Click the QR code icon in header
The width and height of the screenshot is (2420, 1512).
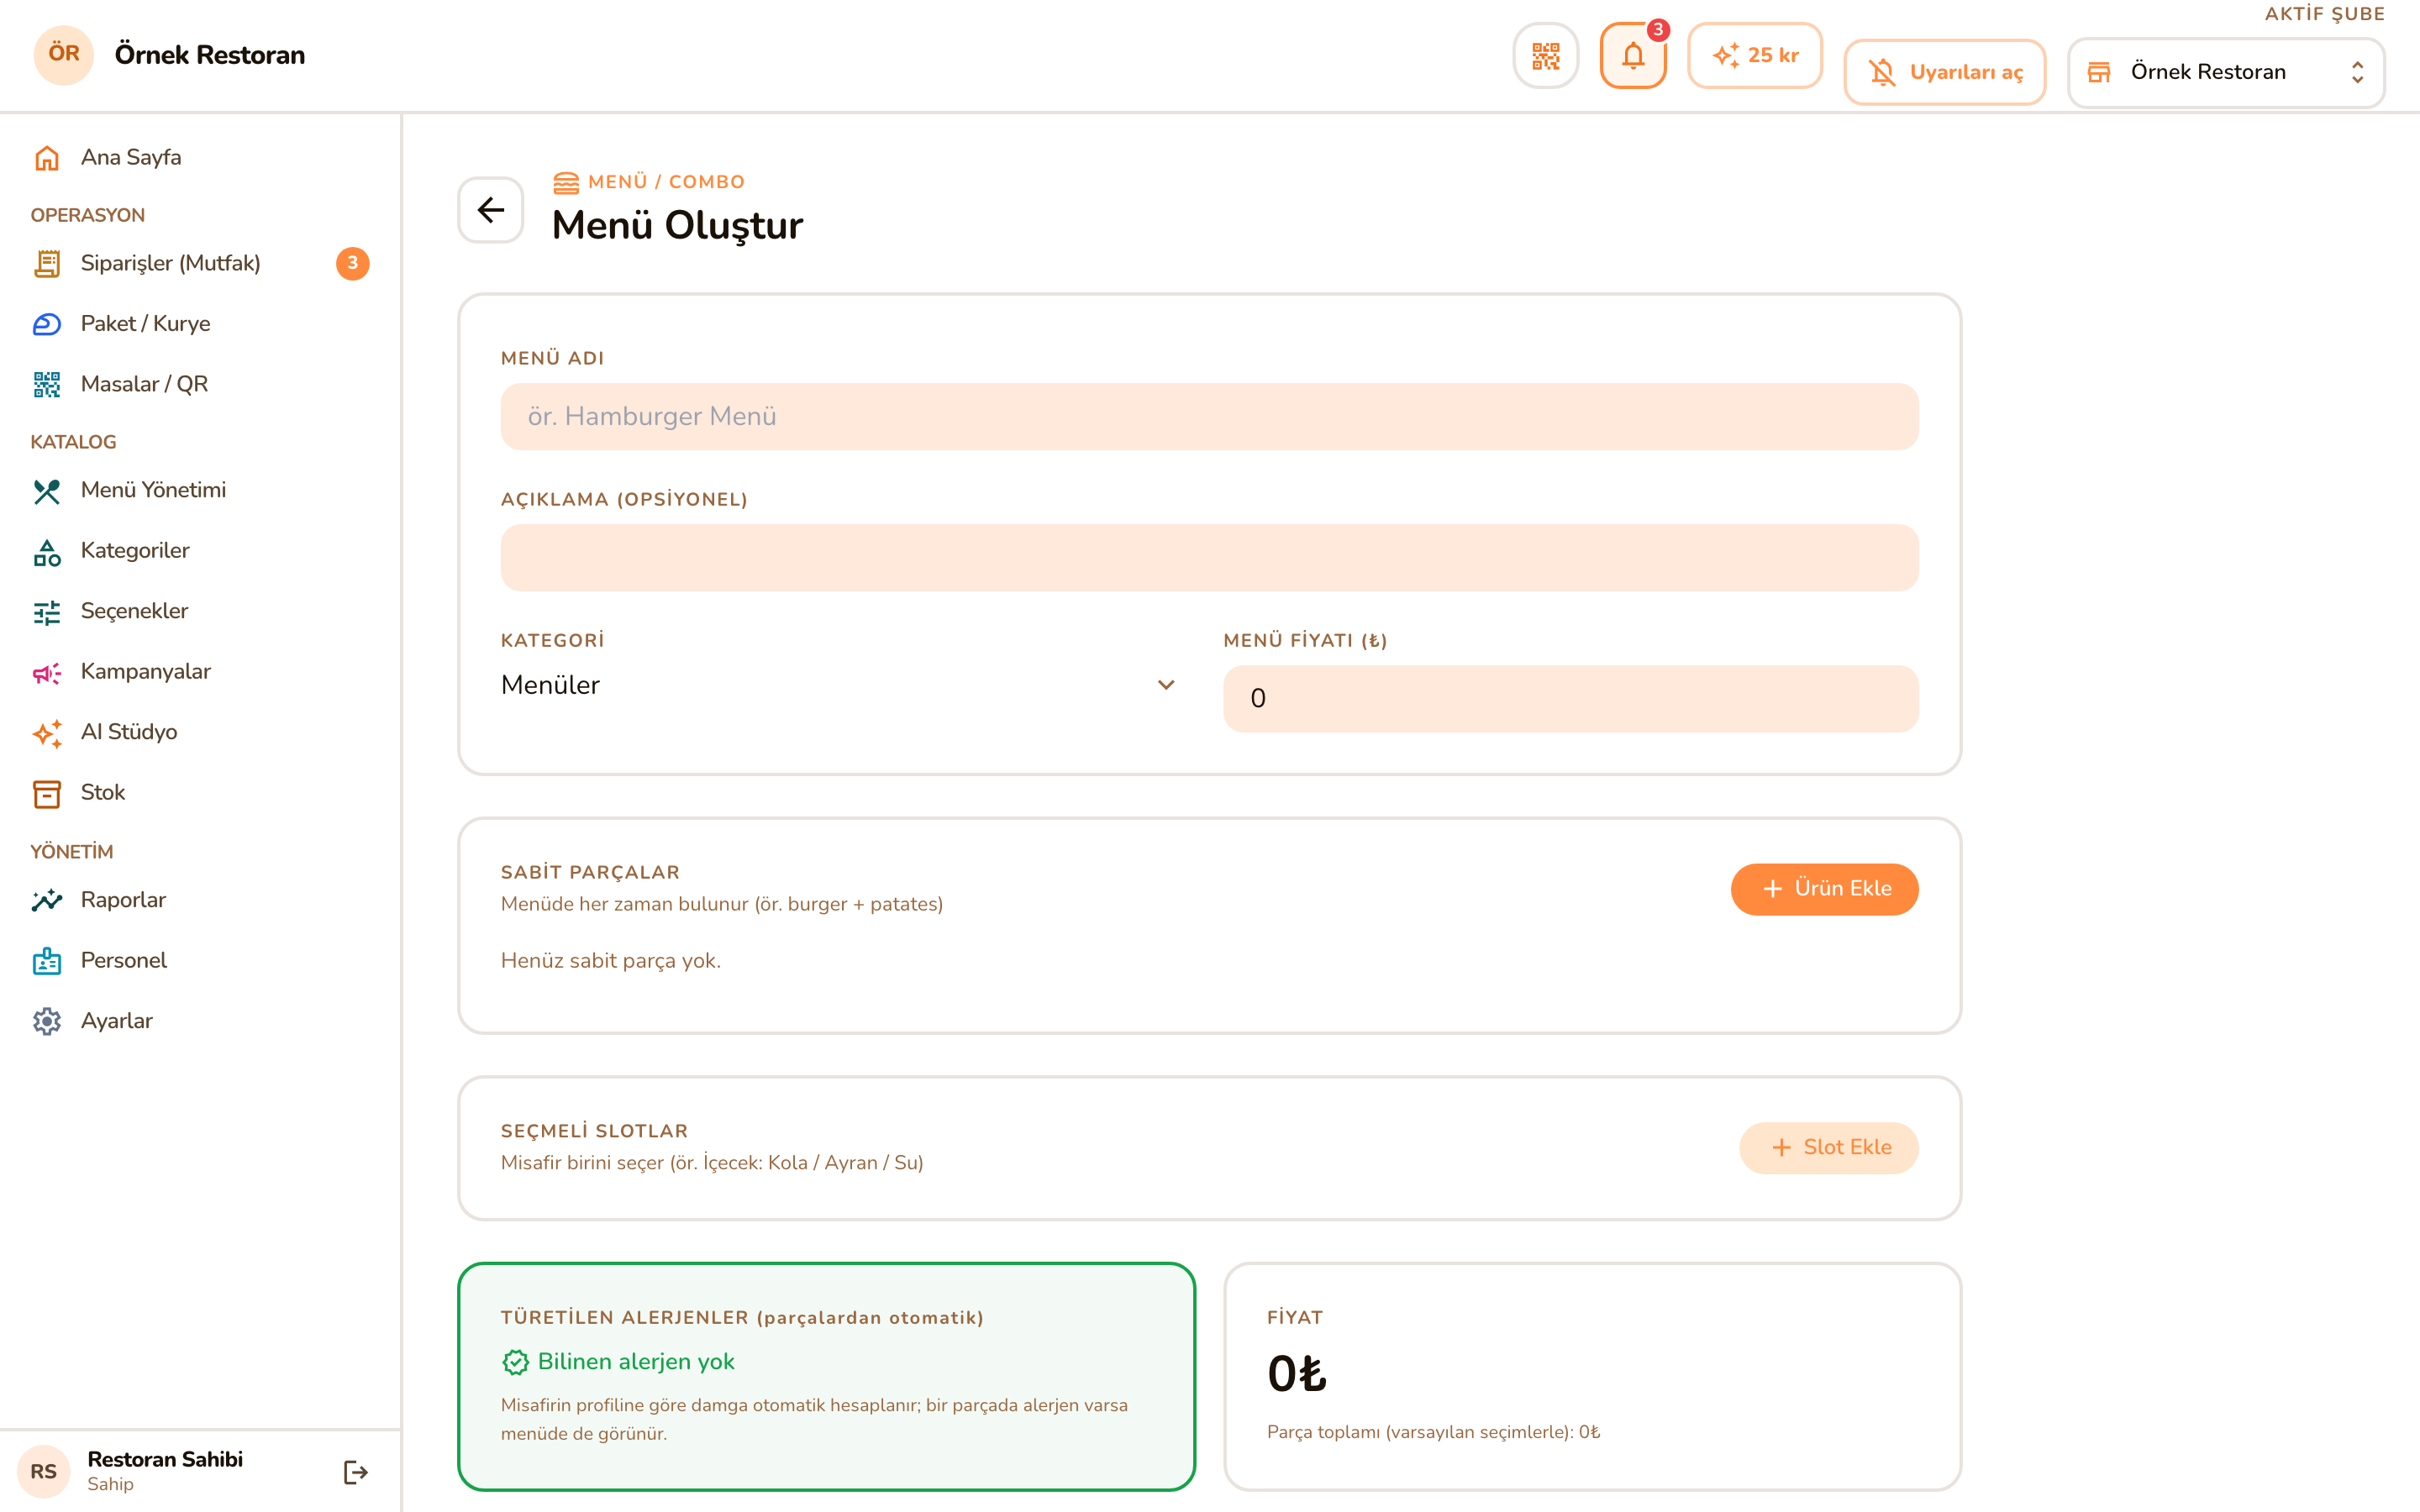coord(1545,56)
